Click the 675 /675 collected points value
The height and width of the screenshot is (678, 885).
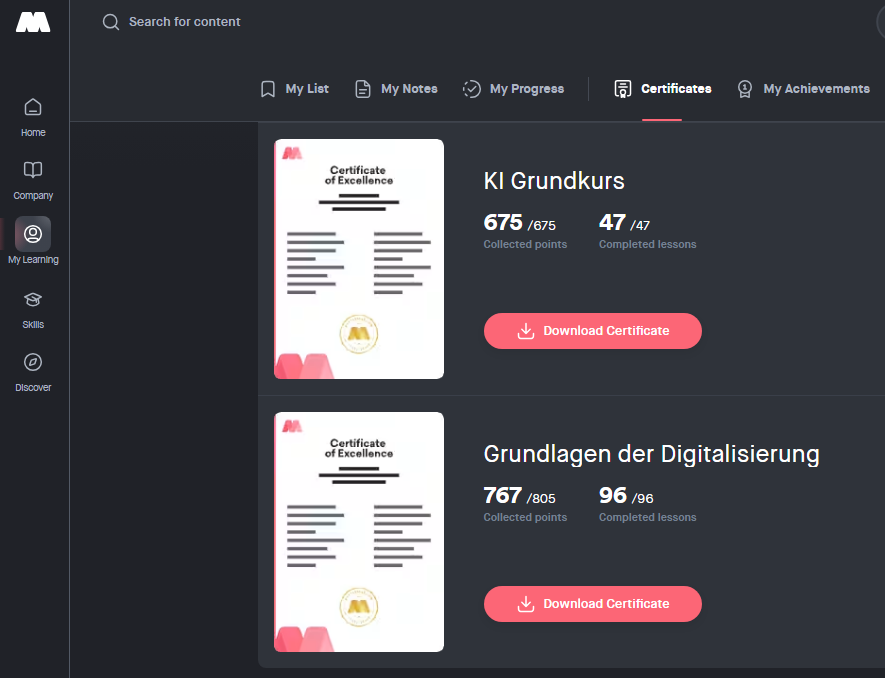[x=520, y=222]
